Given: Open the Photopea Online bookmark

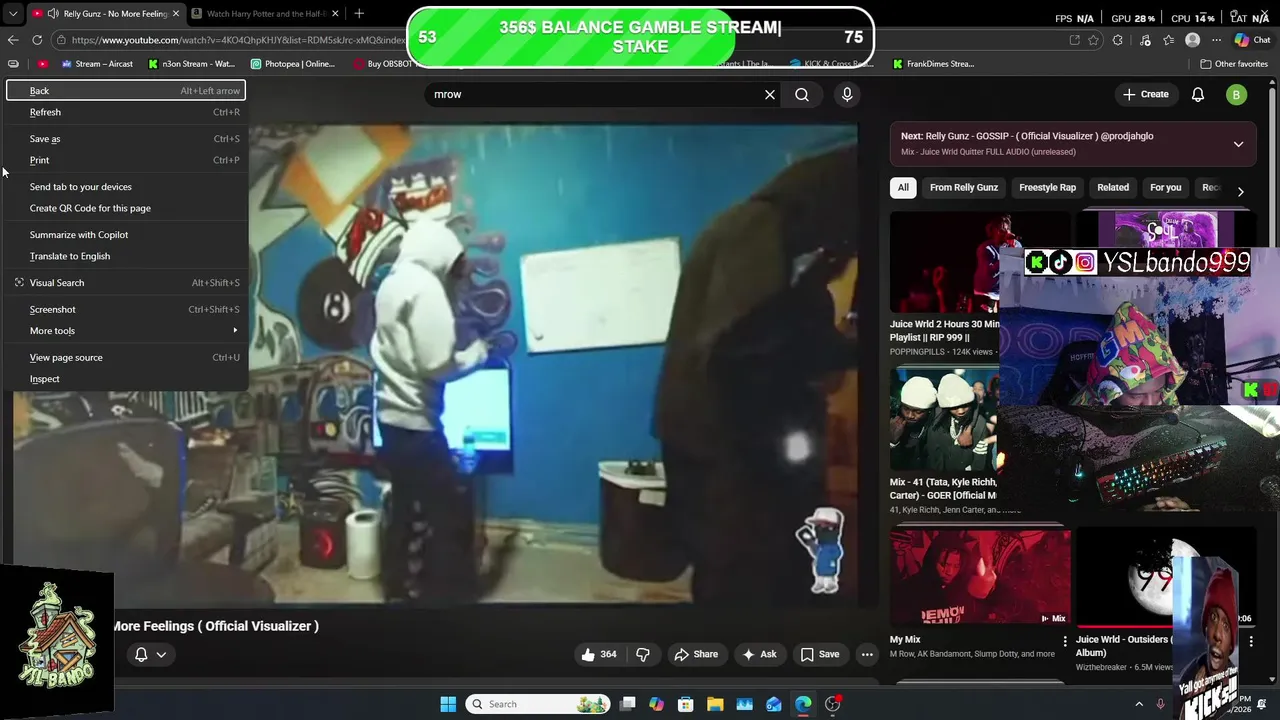Looking at the screenshot, I should (x=293, y=64).
